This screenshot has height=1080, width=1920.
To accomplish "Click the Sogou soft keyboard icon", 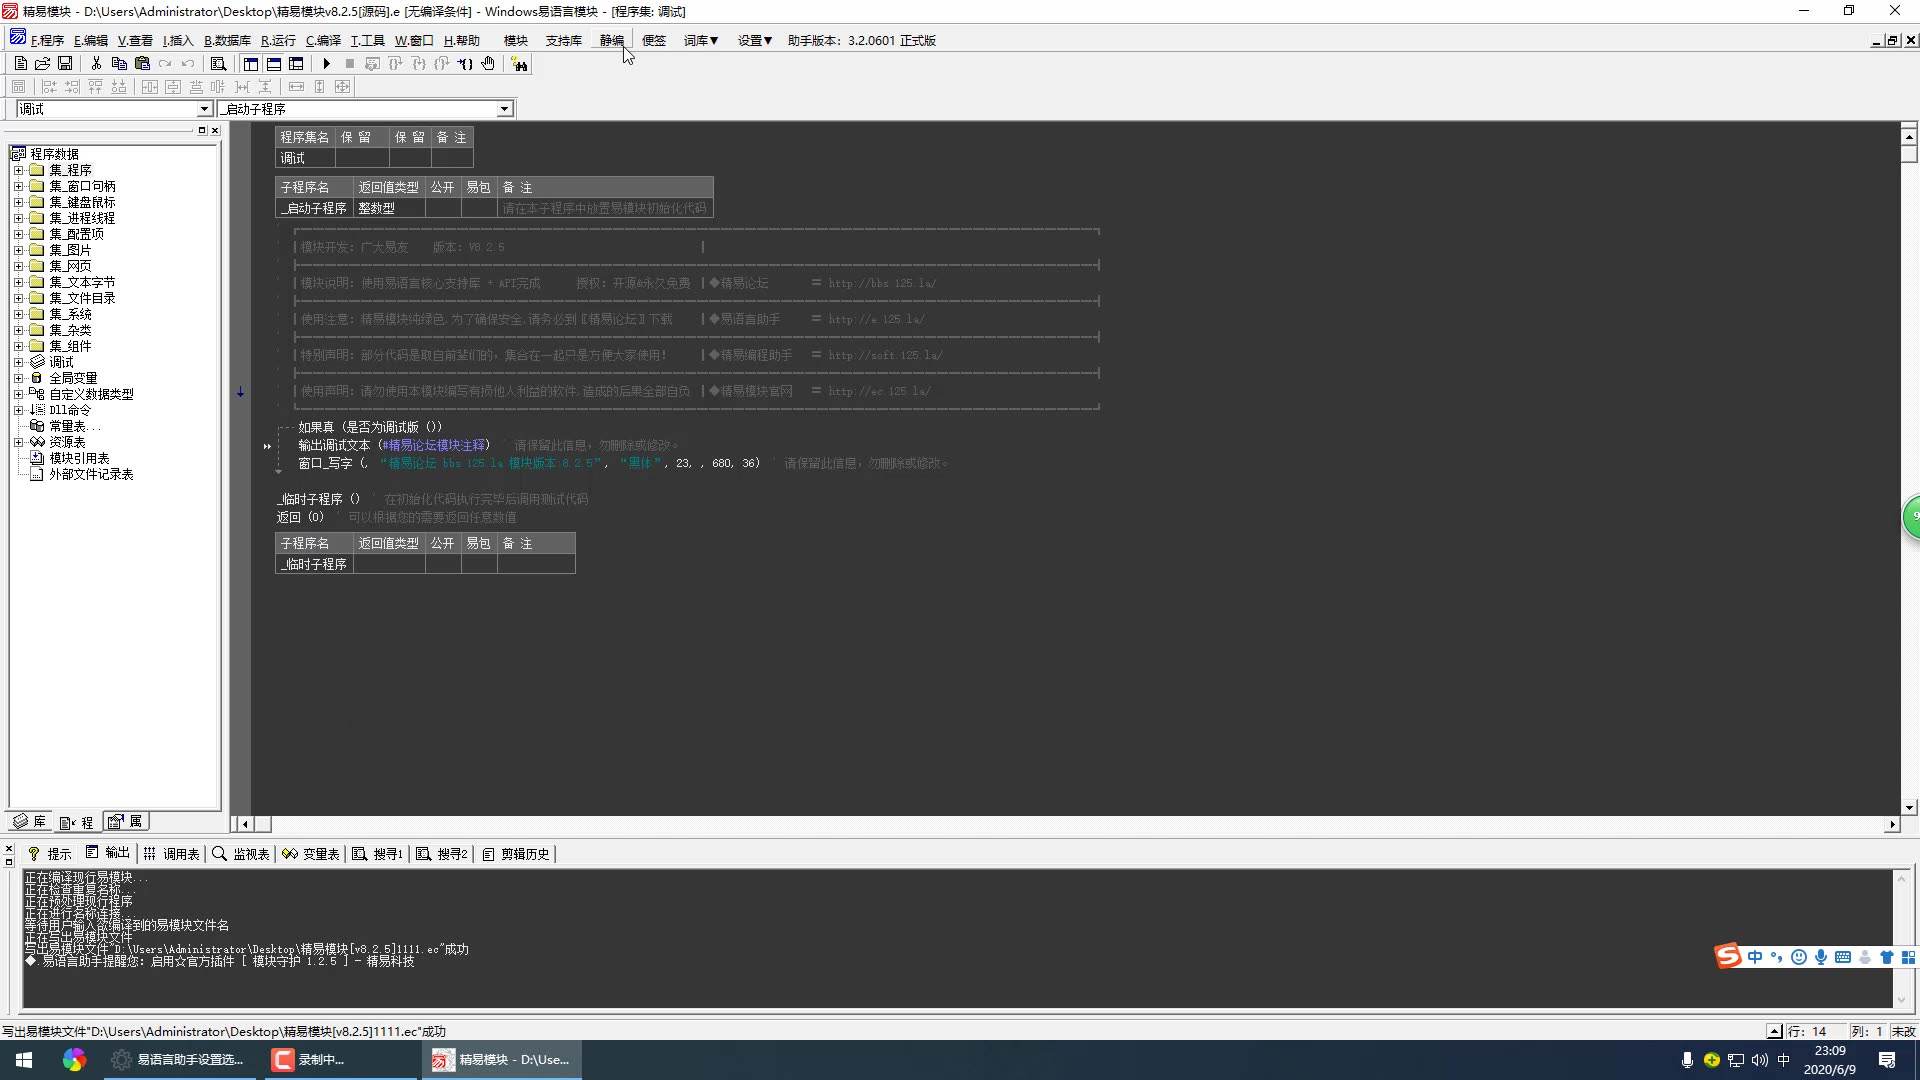I will tap(1843, 957).
